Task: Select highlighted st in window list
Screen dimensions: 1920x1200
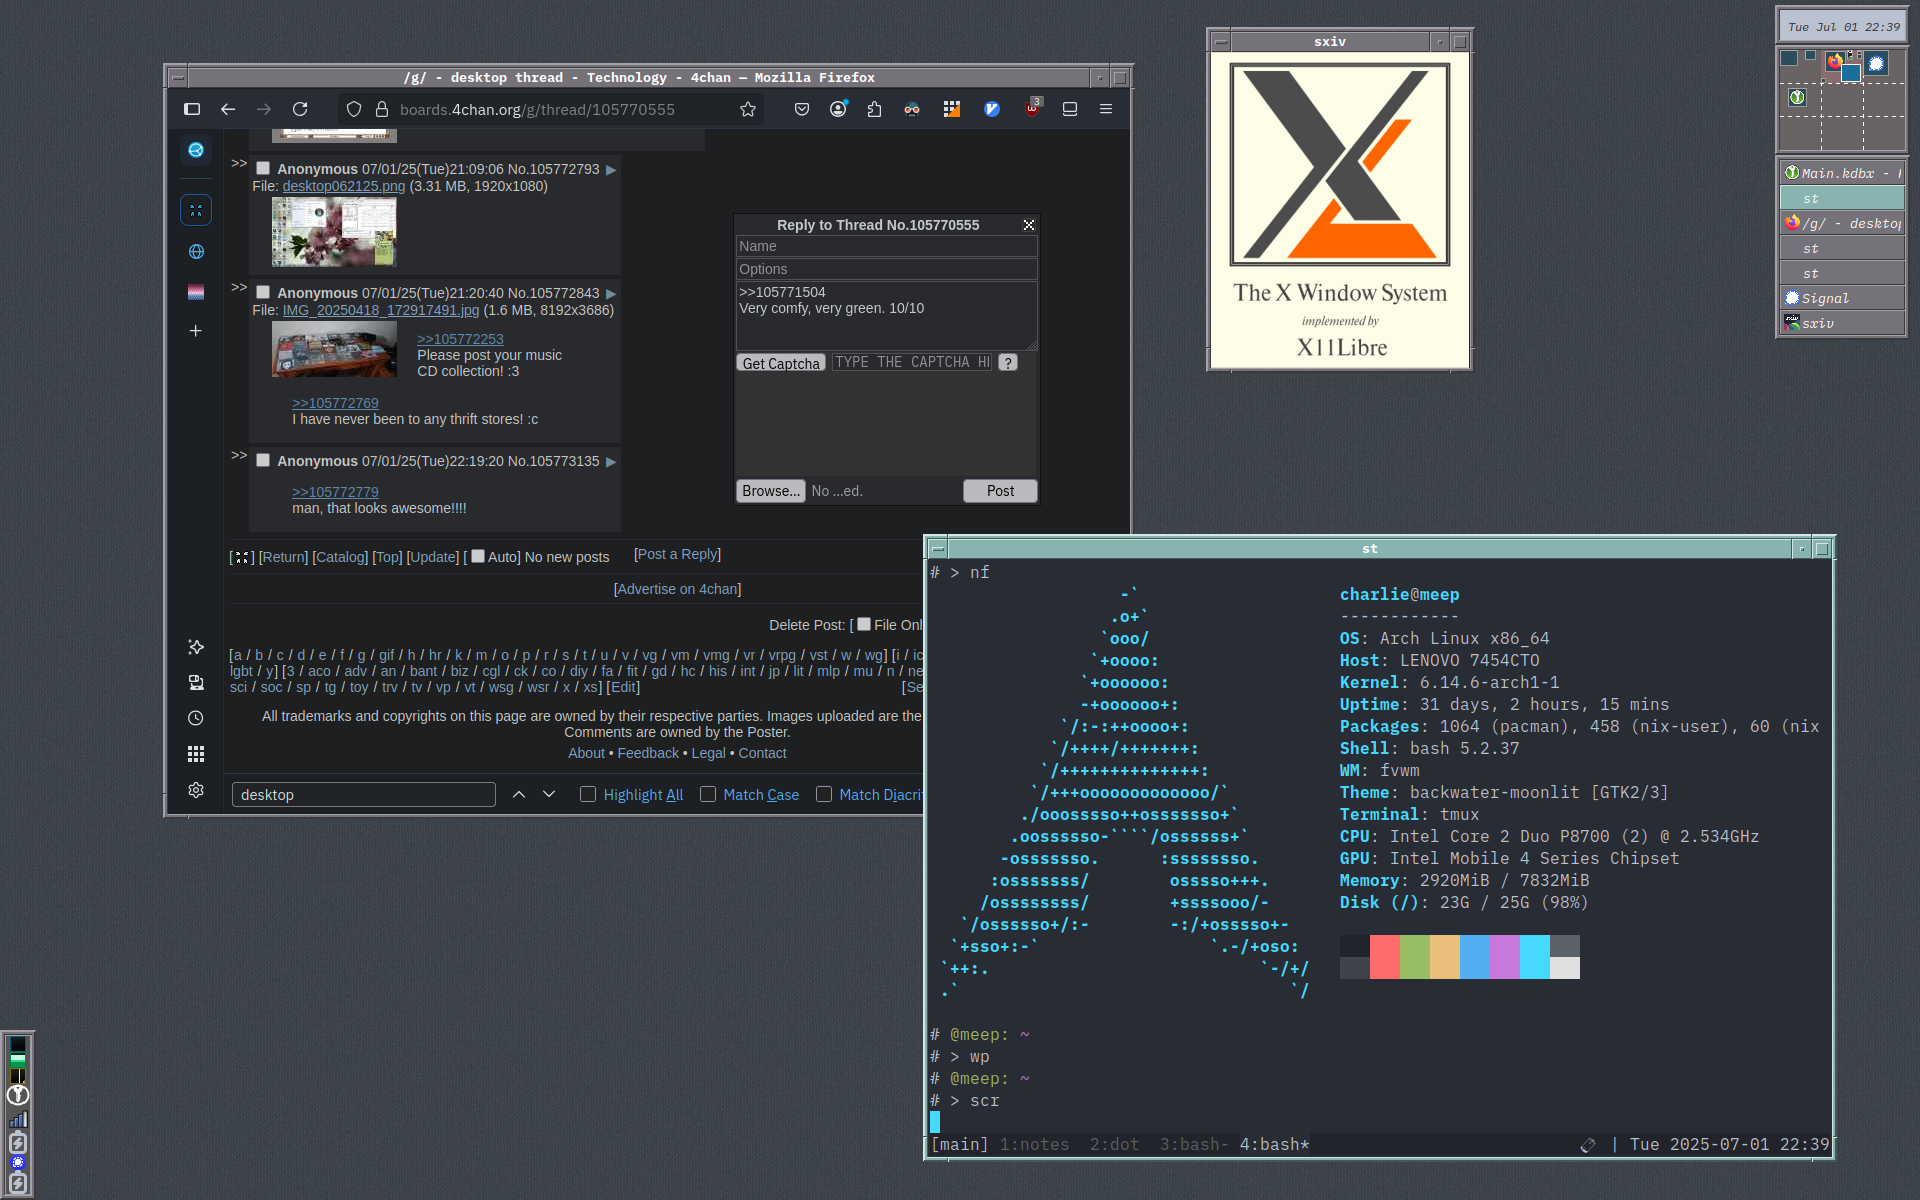Action: point(1842,198)
